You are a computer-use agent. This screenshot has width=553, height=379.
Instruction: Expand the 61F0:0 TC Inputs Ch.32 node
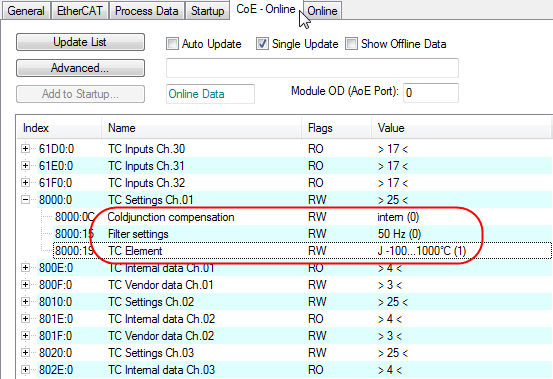pyautogui.click(x=25, y=183)
